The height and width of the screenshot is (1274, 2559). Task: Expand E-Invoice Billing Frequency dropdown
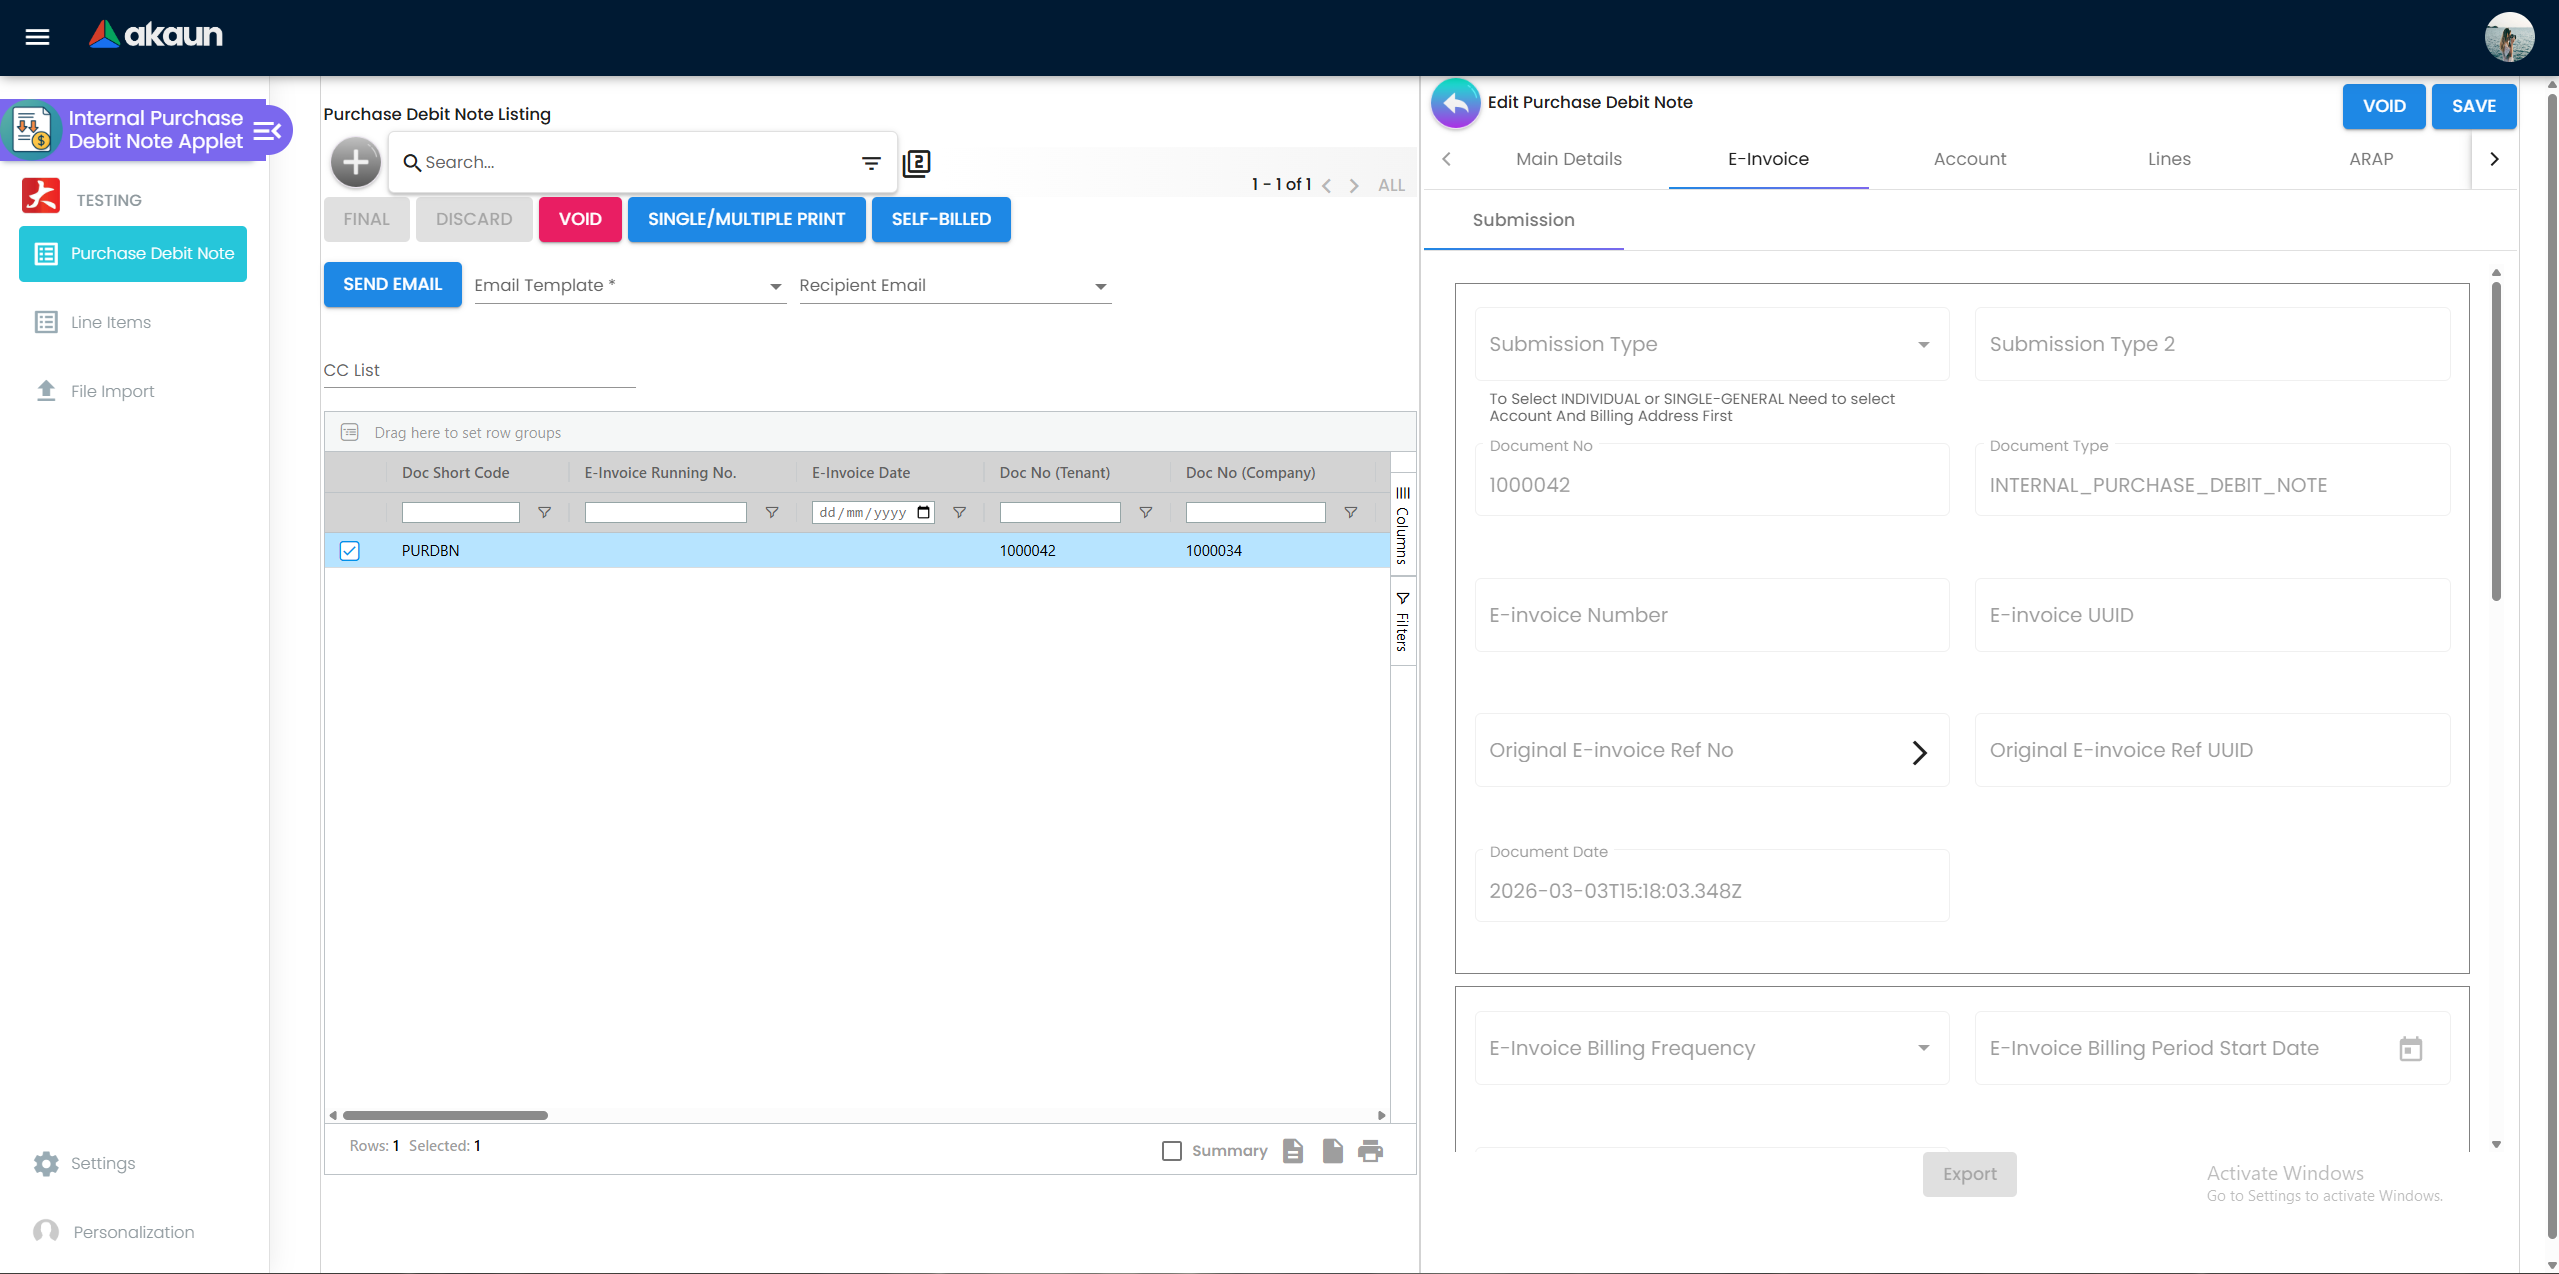click(x=1923, y=1049)
